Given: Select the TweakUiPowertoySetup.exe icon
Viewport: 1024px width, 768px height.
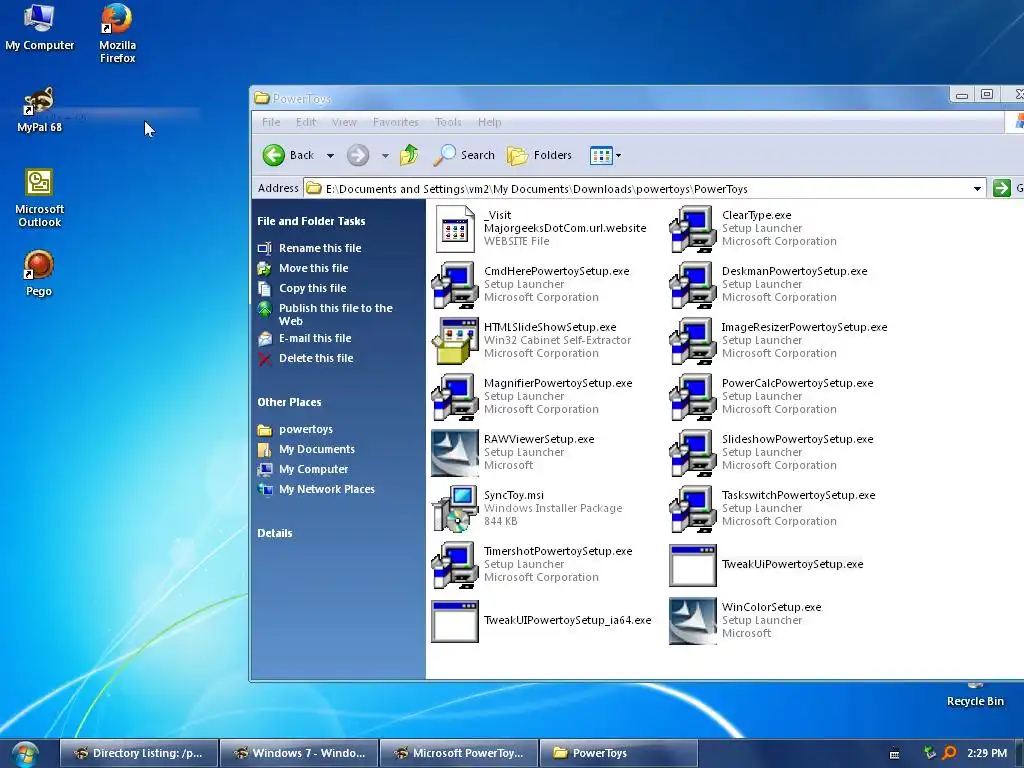Looking at the screenshot, I should (x=693, y=565).
